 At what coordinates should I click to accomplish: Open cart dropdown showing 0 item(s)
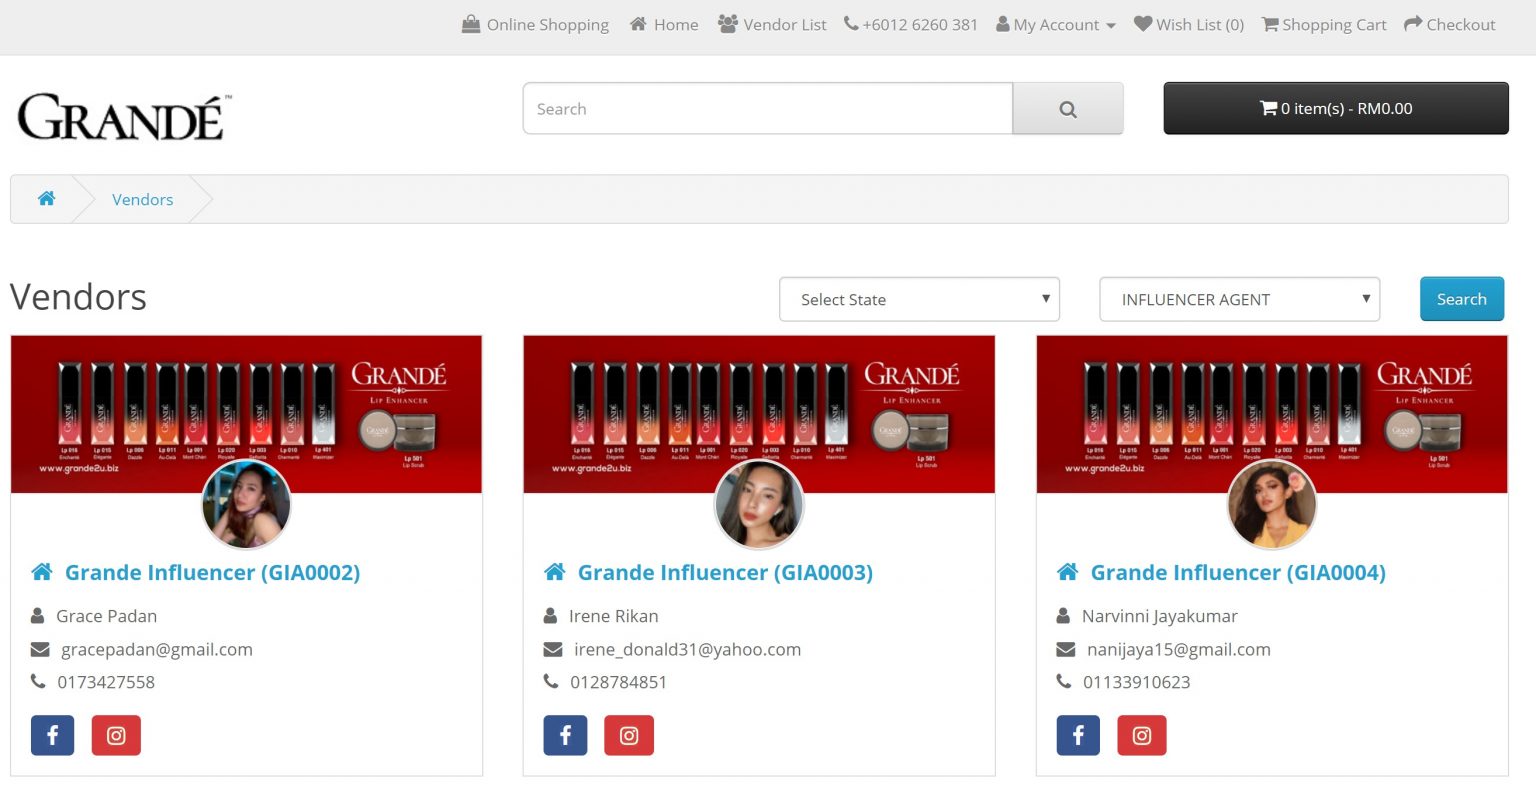point(1336,108)
